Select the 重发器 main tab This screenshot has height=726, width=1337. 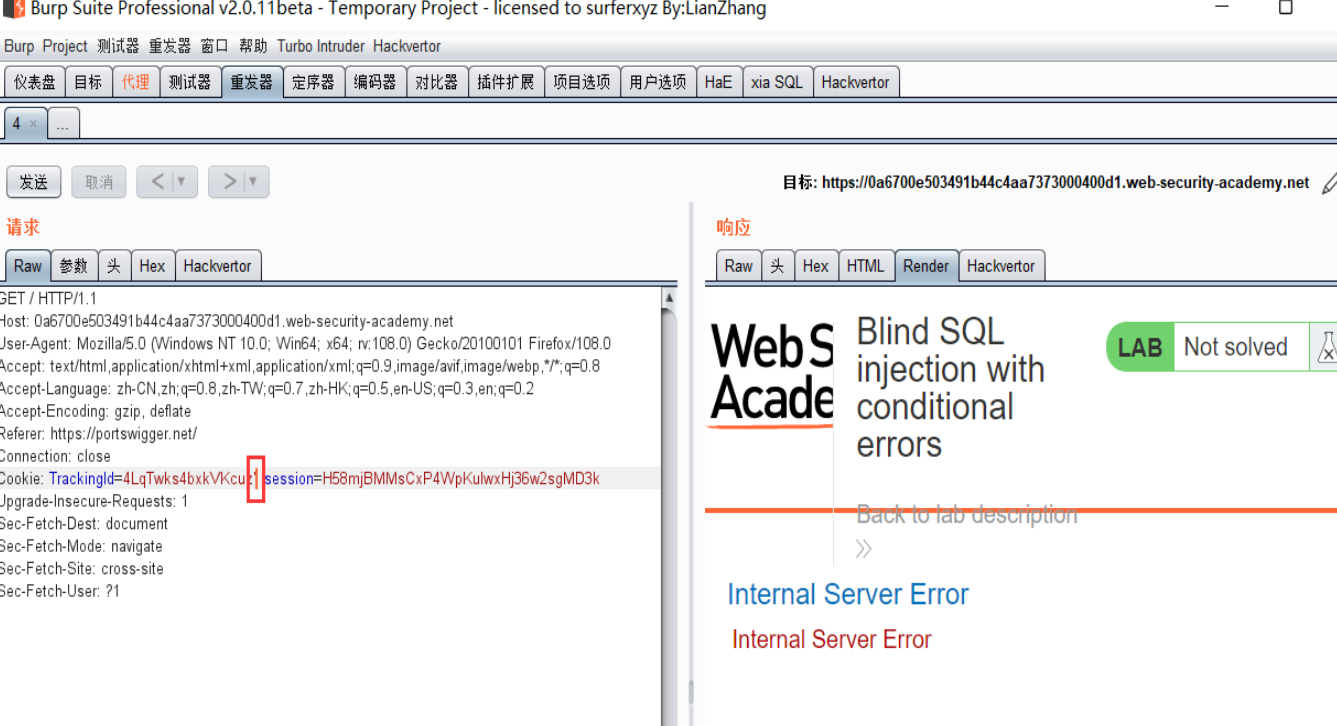pyautogui.click(x=252, y=82)
